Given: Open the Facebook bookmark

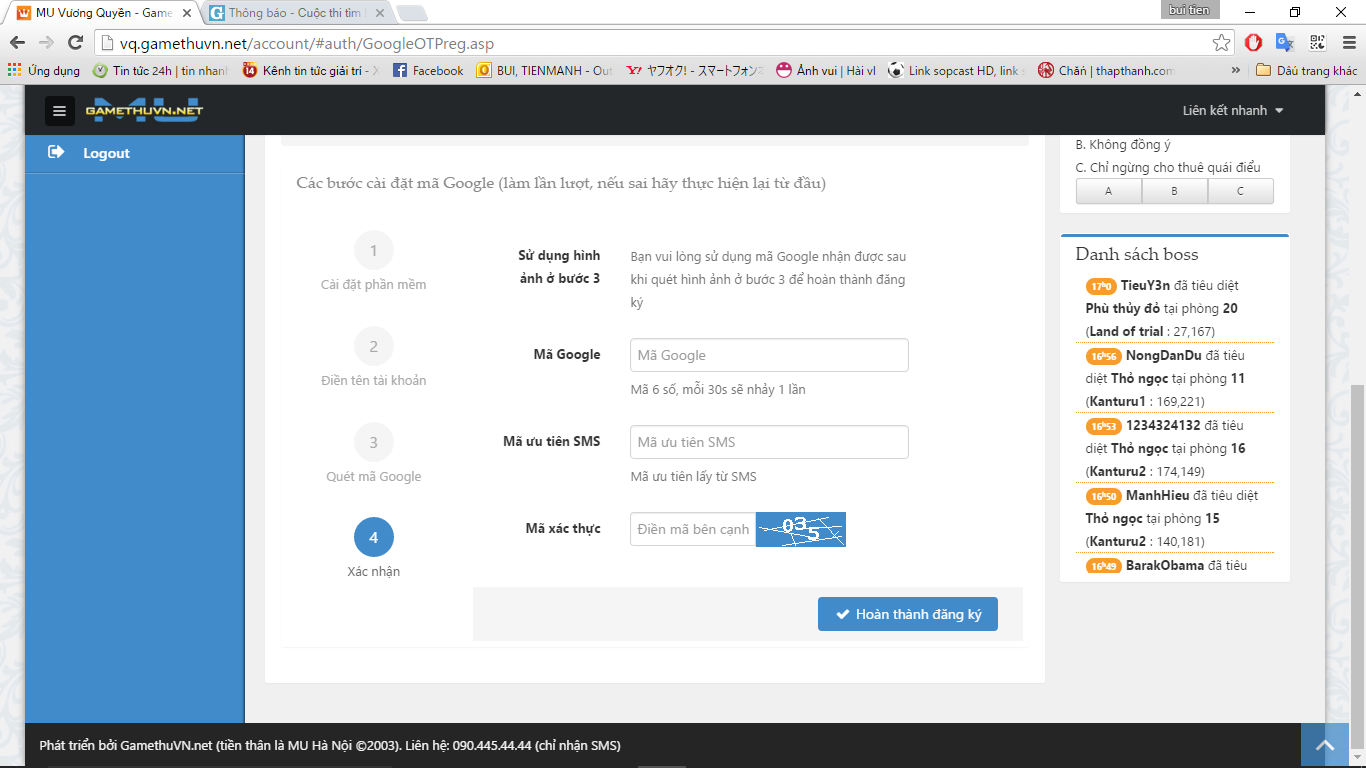Looking at the screenshot, I should point(428,71).
